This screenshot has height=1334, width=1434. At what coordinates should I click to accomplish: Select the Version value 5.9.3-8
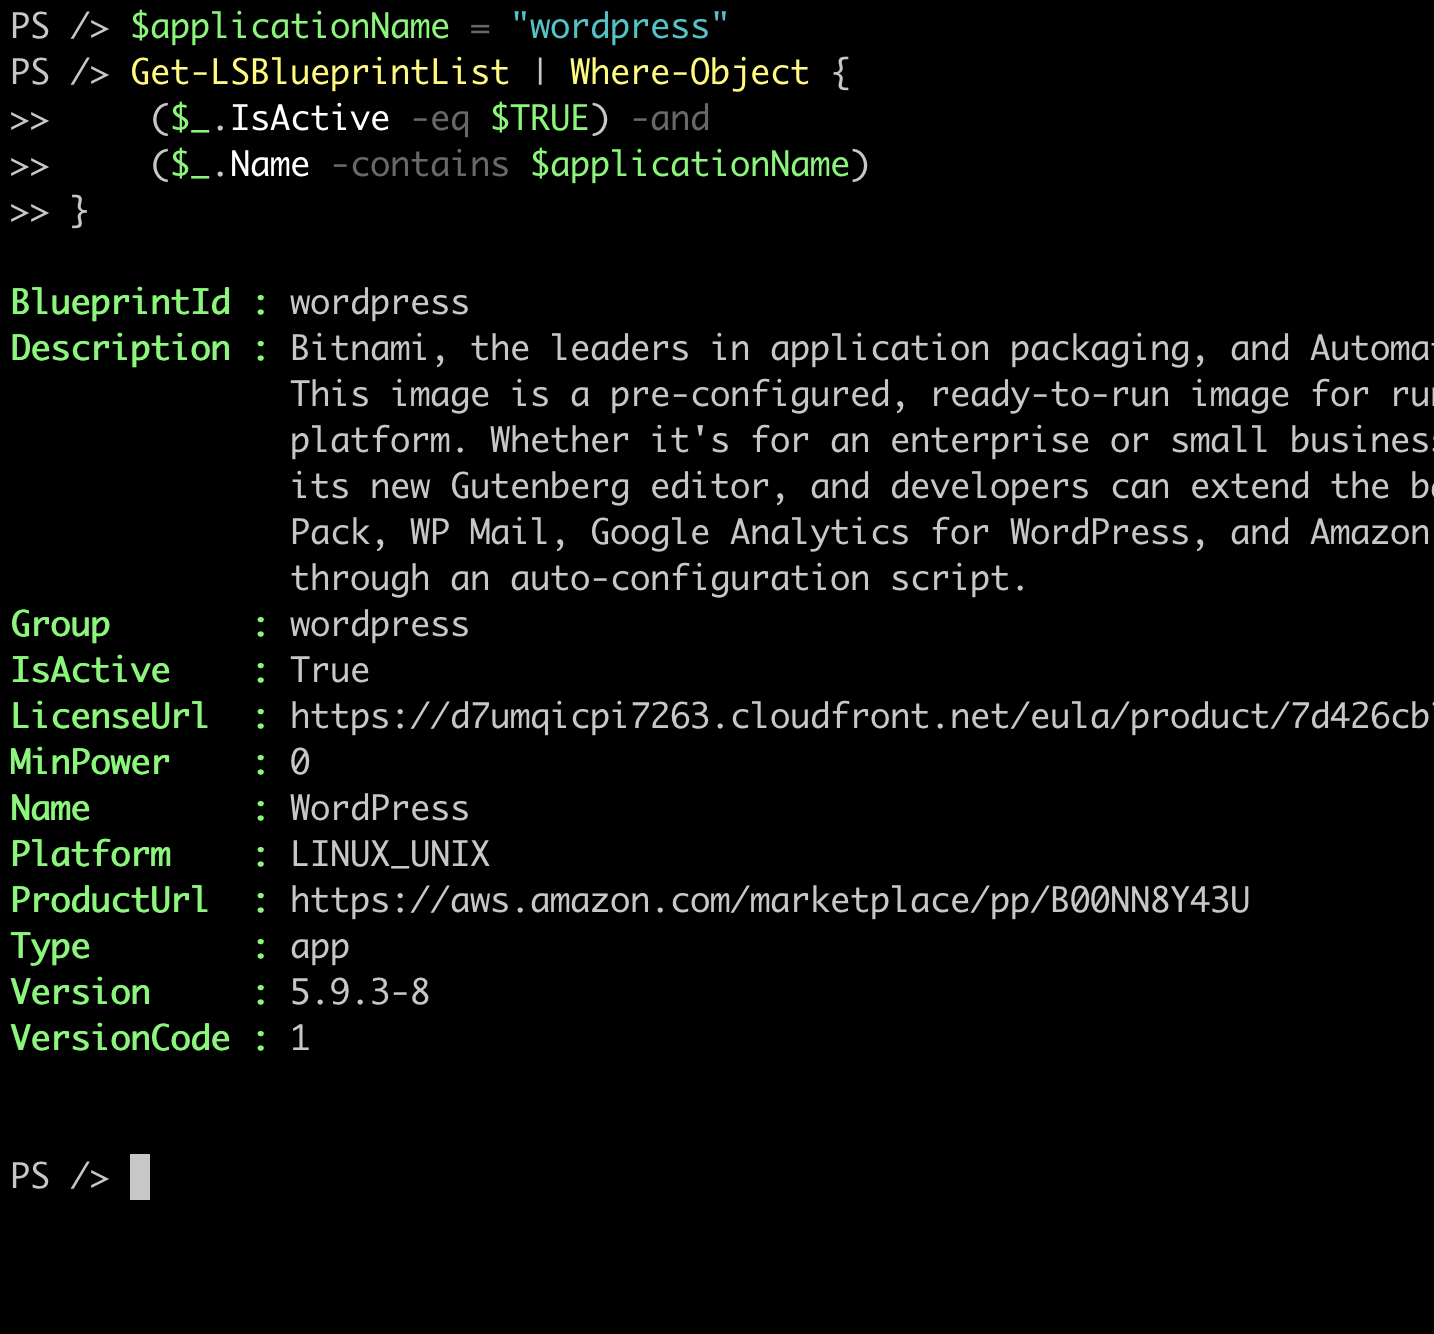point(358,991)
